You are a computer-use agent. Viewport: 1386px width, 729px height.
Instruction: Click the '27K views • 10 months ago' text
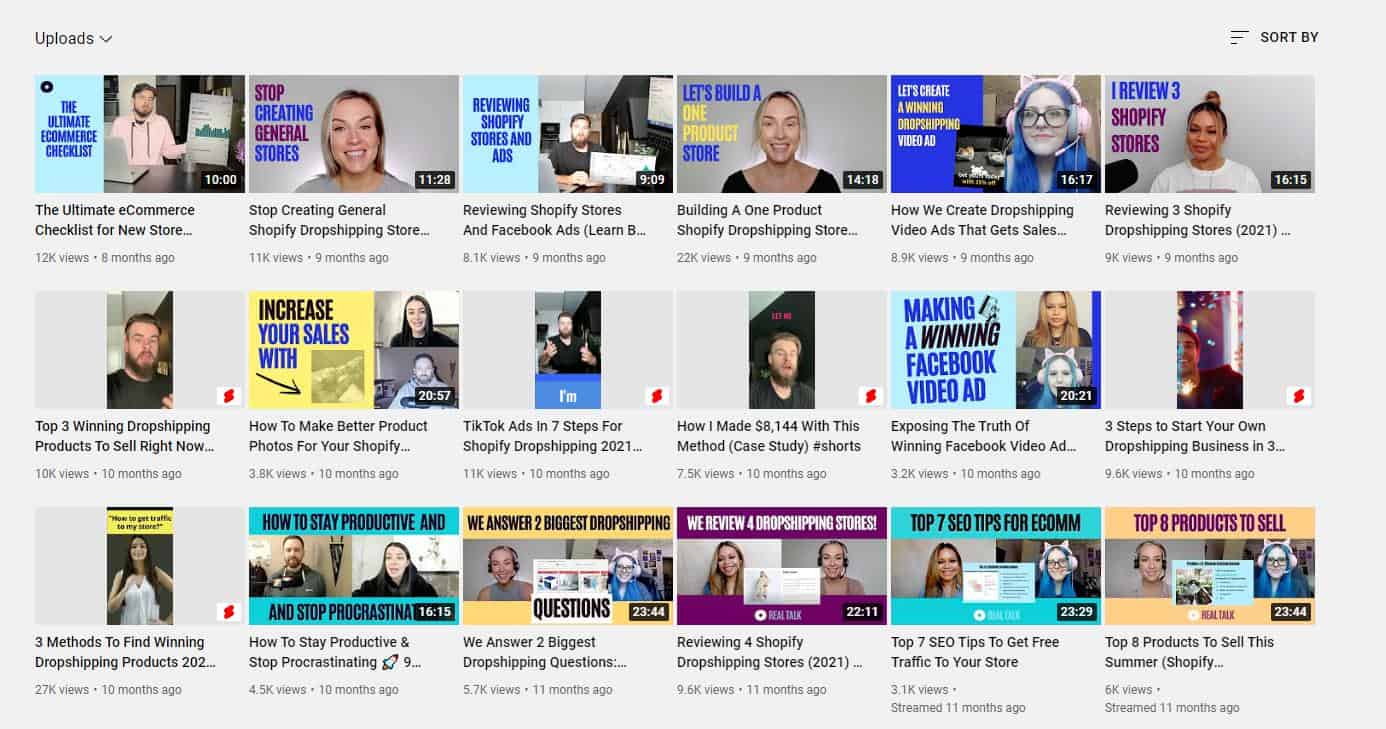(108, 690)
